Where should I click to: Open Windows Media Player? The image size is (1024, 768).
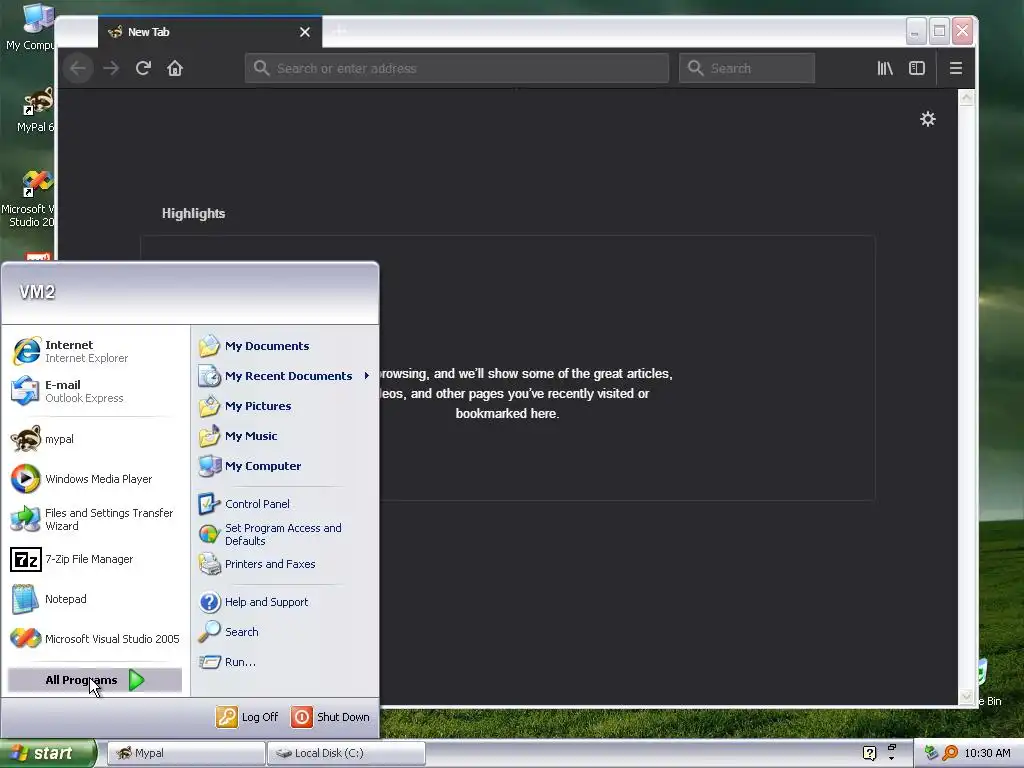95,479
